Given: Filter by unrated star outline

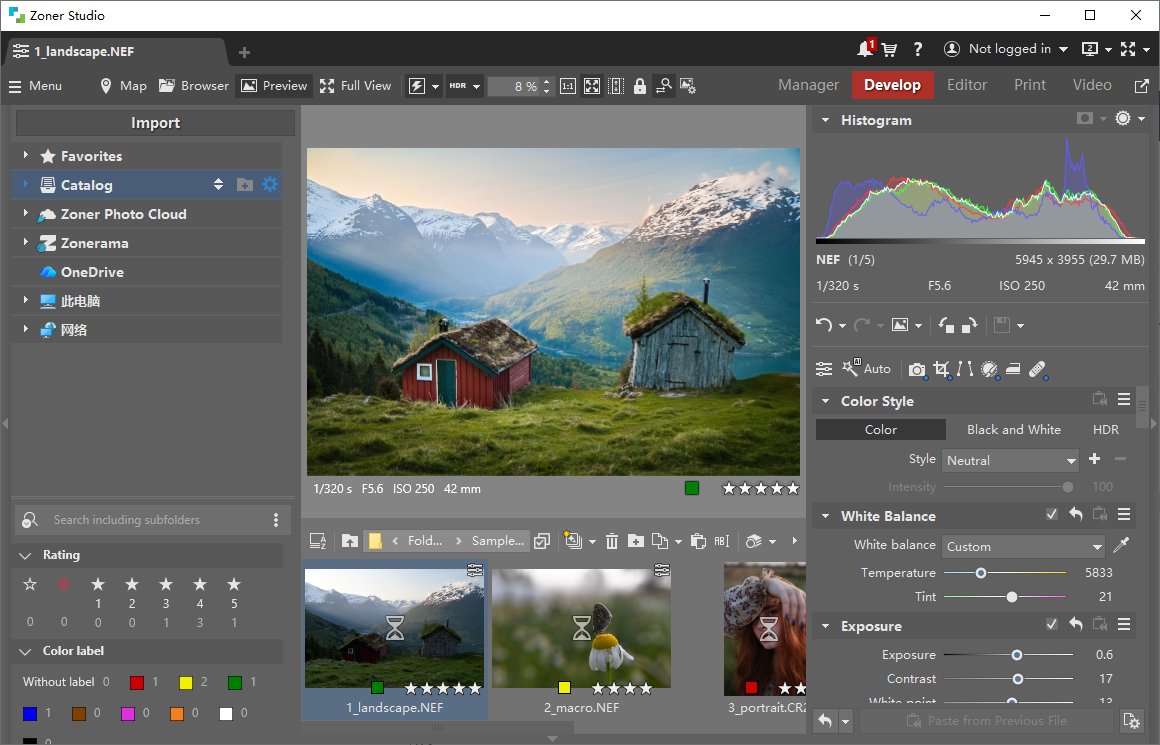Looking at the screenshot, I should [x=30, y=584].
